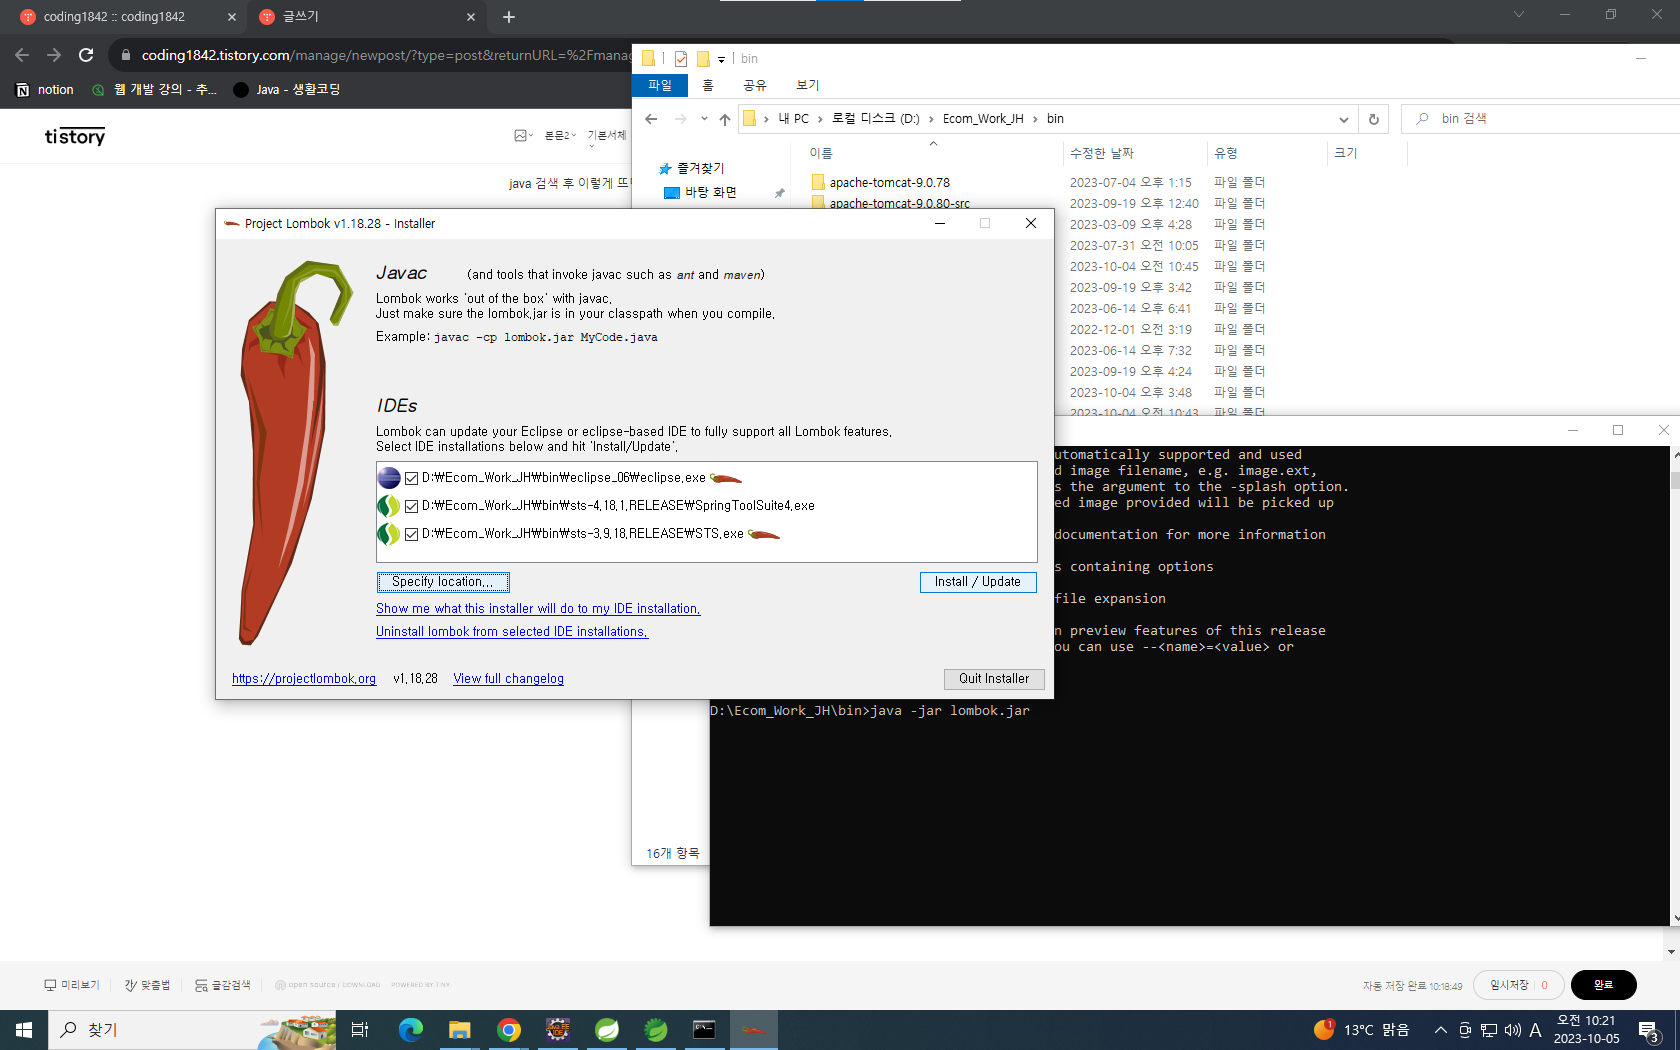This screenshot has height=1050, width=1680.
Task: Open View full changelog link
Action: pyautogui.click(x=509, y=679)
